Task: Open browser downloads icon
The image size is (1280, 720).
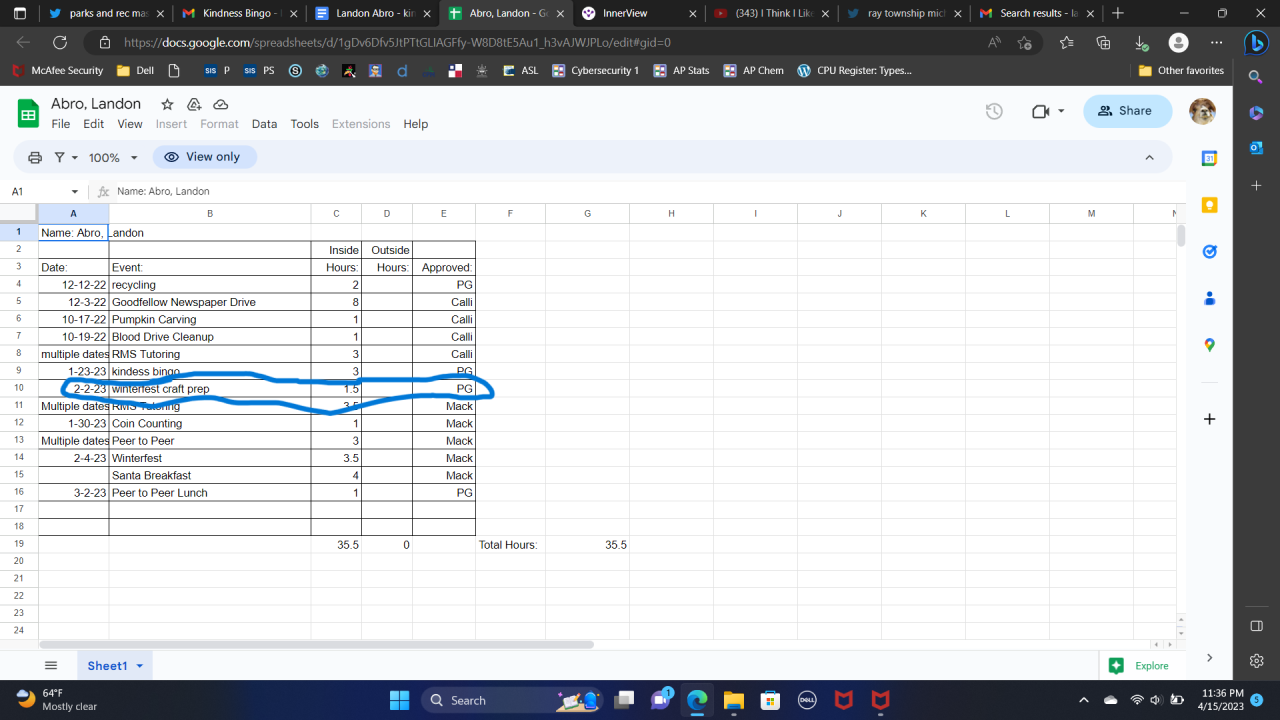Action: pos(1141,43)
